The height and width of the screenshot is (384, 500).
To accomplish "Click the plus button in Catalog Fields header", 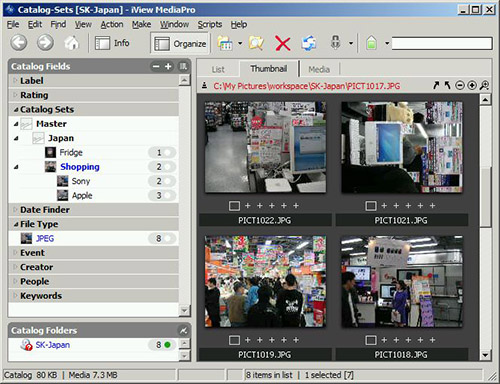I will click(x=168, y=66).
